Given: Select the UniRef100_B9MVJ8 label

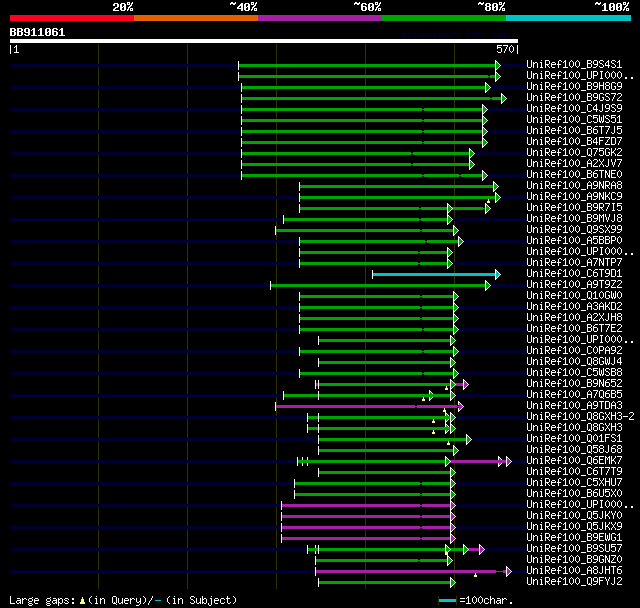Looking at the screenshot, I should [574, 219].
